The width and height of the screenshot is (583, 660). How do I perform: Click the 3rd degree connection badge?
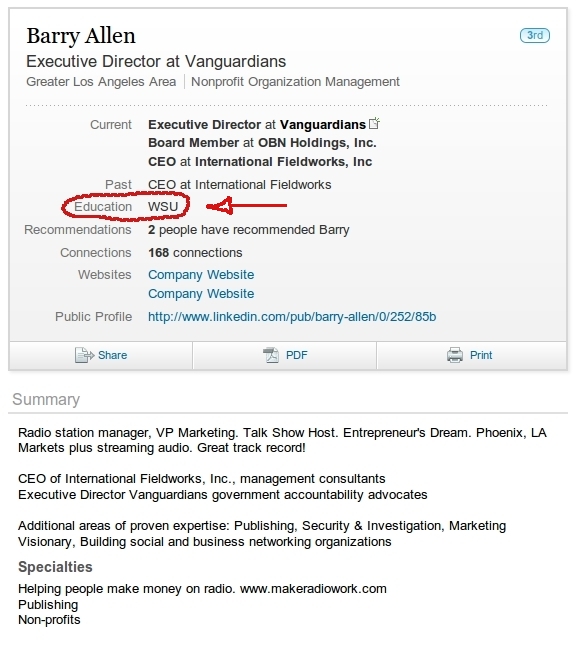[535, 35]
